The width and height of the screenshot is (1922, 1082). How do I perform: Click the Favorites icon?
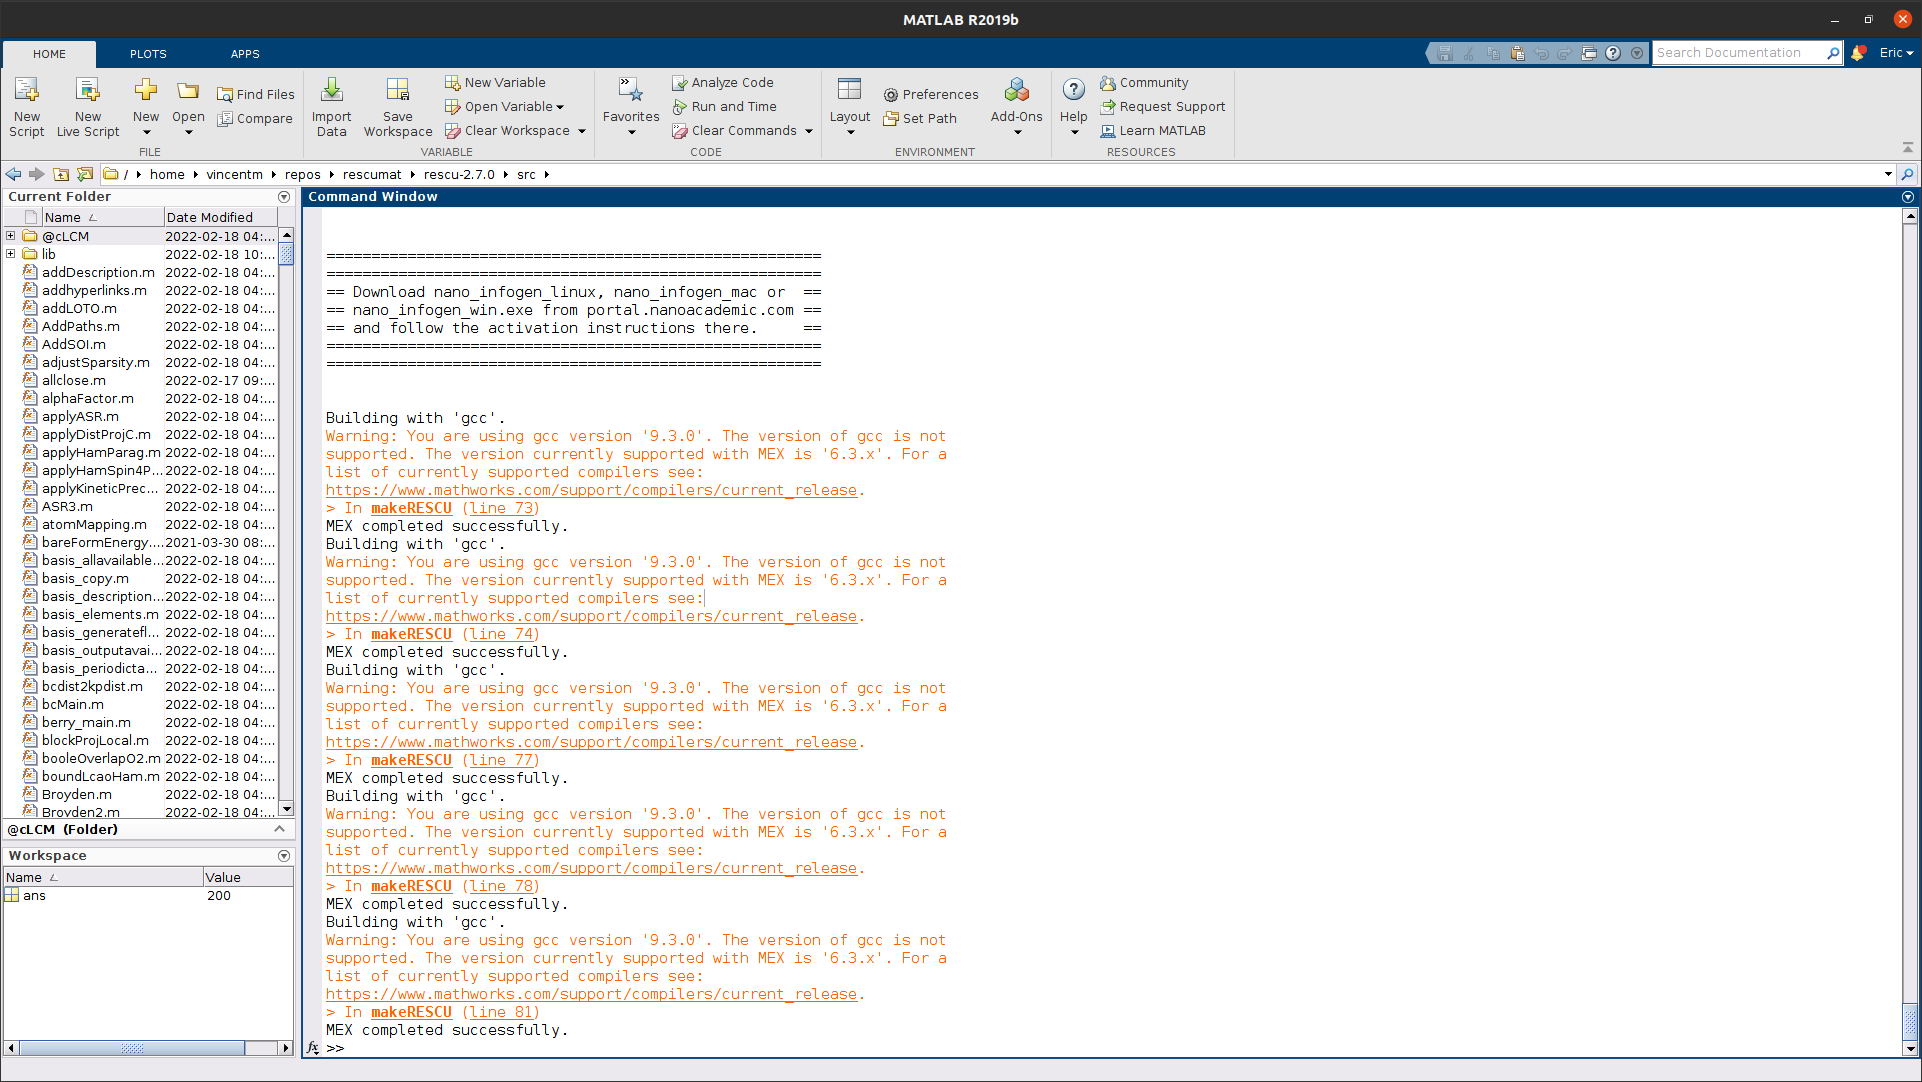point(631,91)
